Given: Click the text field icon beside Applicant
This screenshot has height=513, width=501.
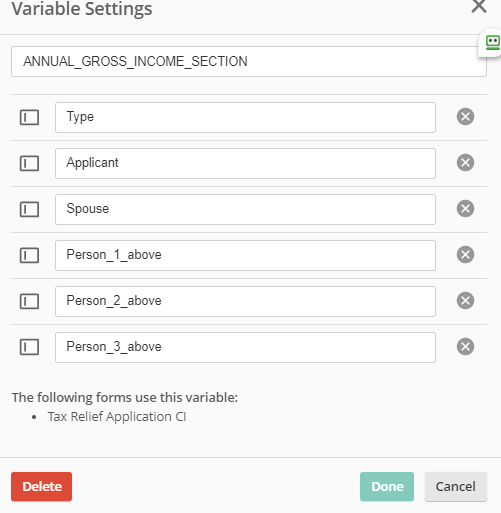Looking at the screenshot, I should tap(29, 163).
